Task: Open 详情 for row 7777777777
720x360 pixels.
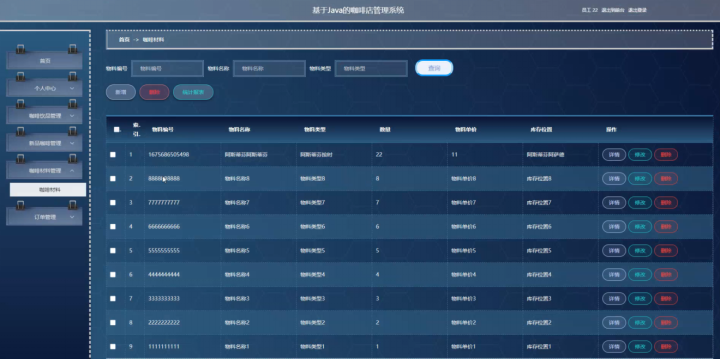Action: coord(614,202)
